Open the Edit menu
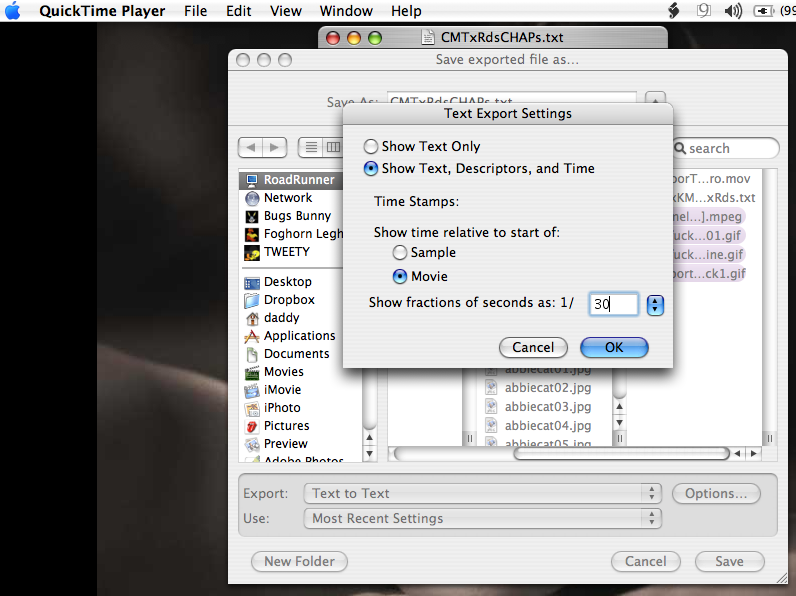 click(239, 11)
